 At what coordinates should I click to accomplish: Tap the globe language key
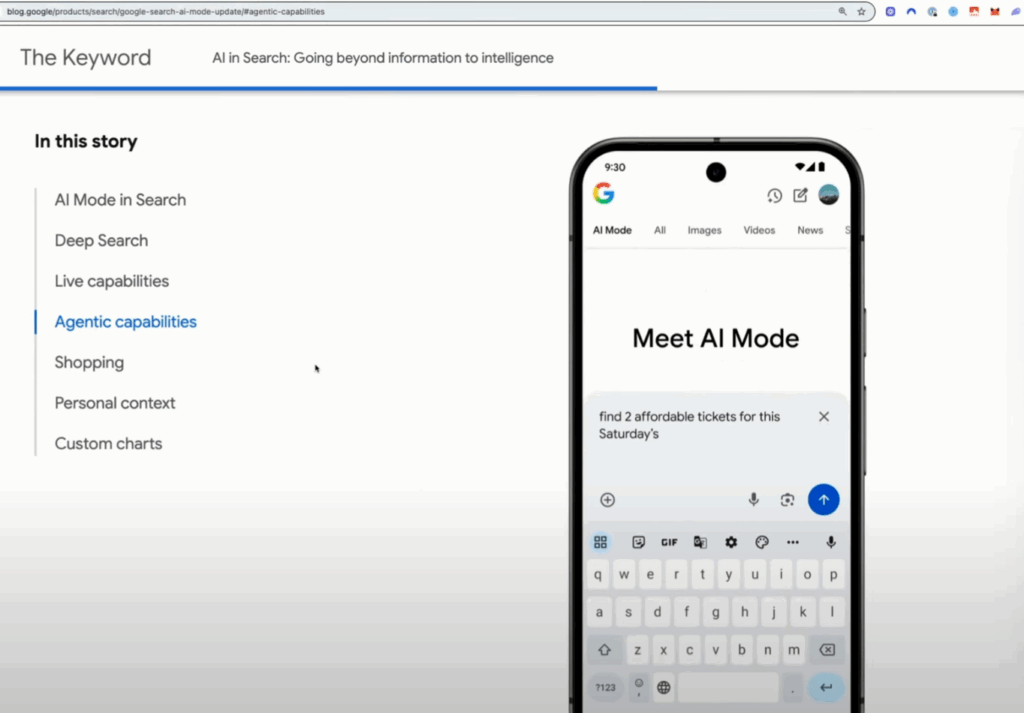pos(664,688)
